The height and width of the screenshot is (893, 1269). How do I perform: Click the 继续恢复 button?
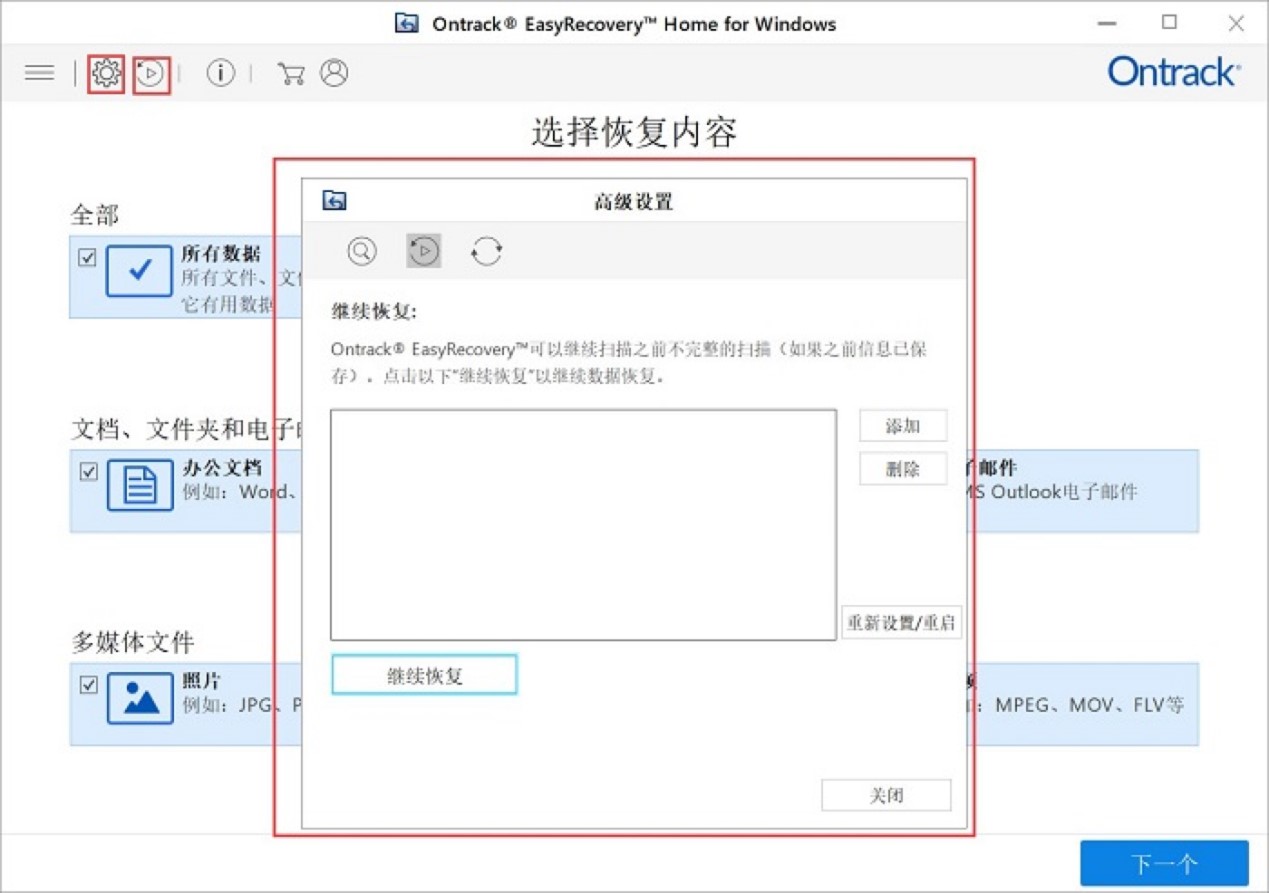point(424,675)
